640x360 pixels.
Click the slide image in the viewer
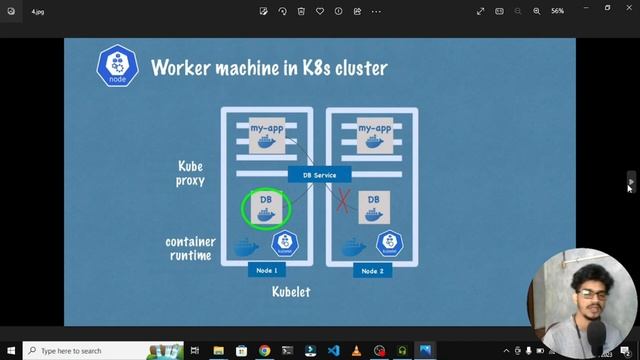pyautogui.click(x=320, y=182)
